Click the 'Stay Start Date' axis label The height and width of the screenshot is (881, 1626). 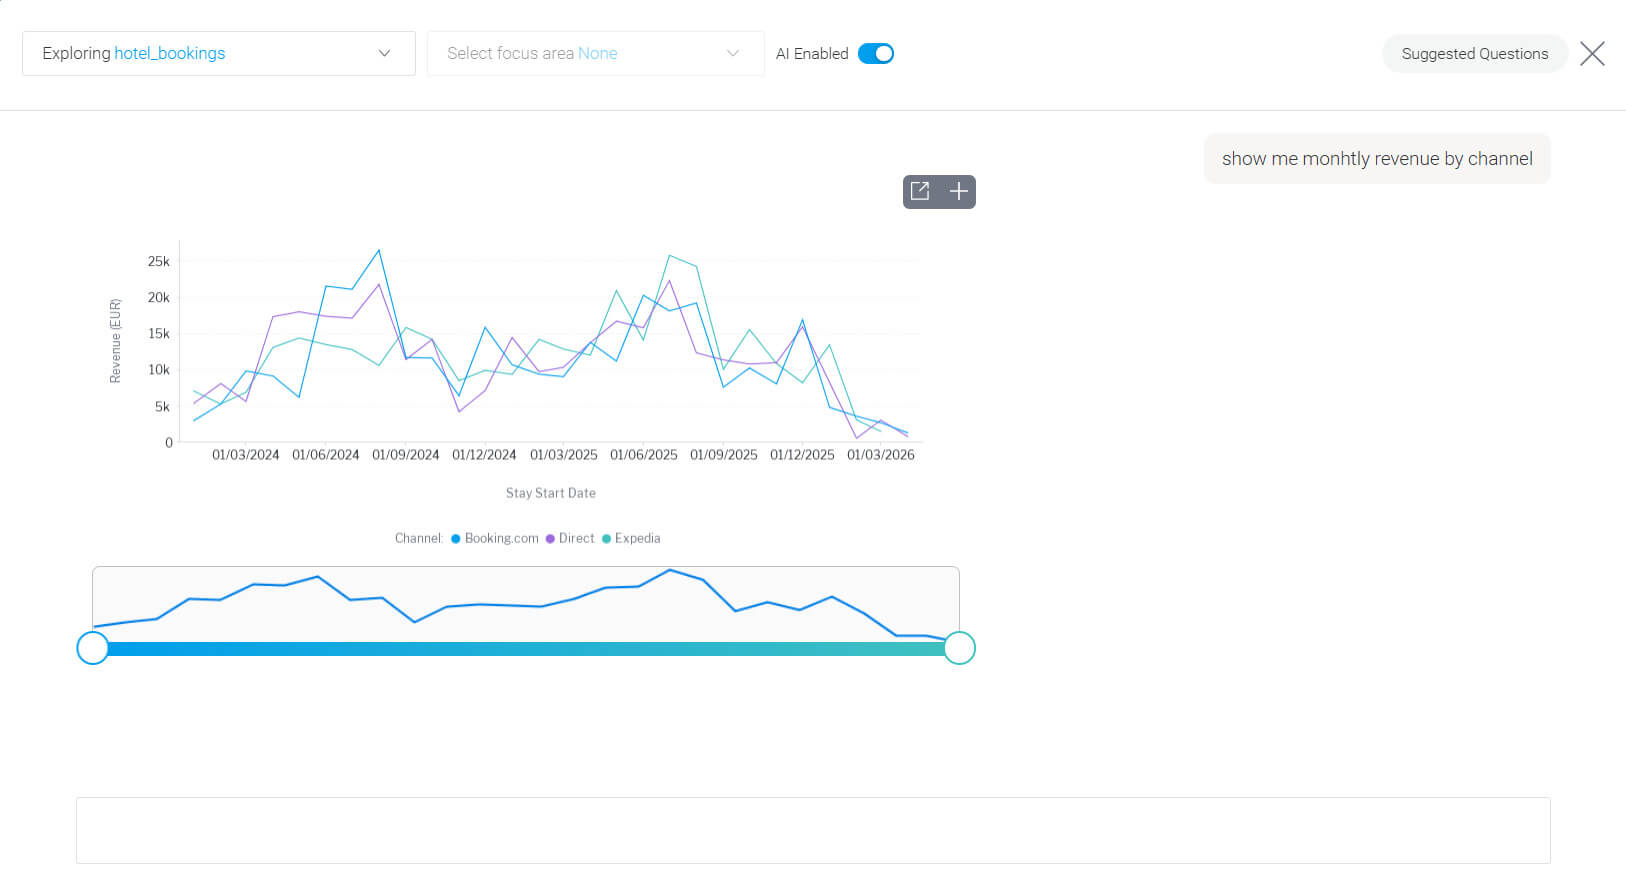pyautogui.click(x=551, y=493)
